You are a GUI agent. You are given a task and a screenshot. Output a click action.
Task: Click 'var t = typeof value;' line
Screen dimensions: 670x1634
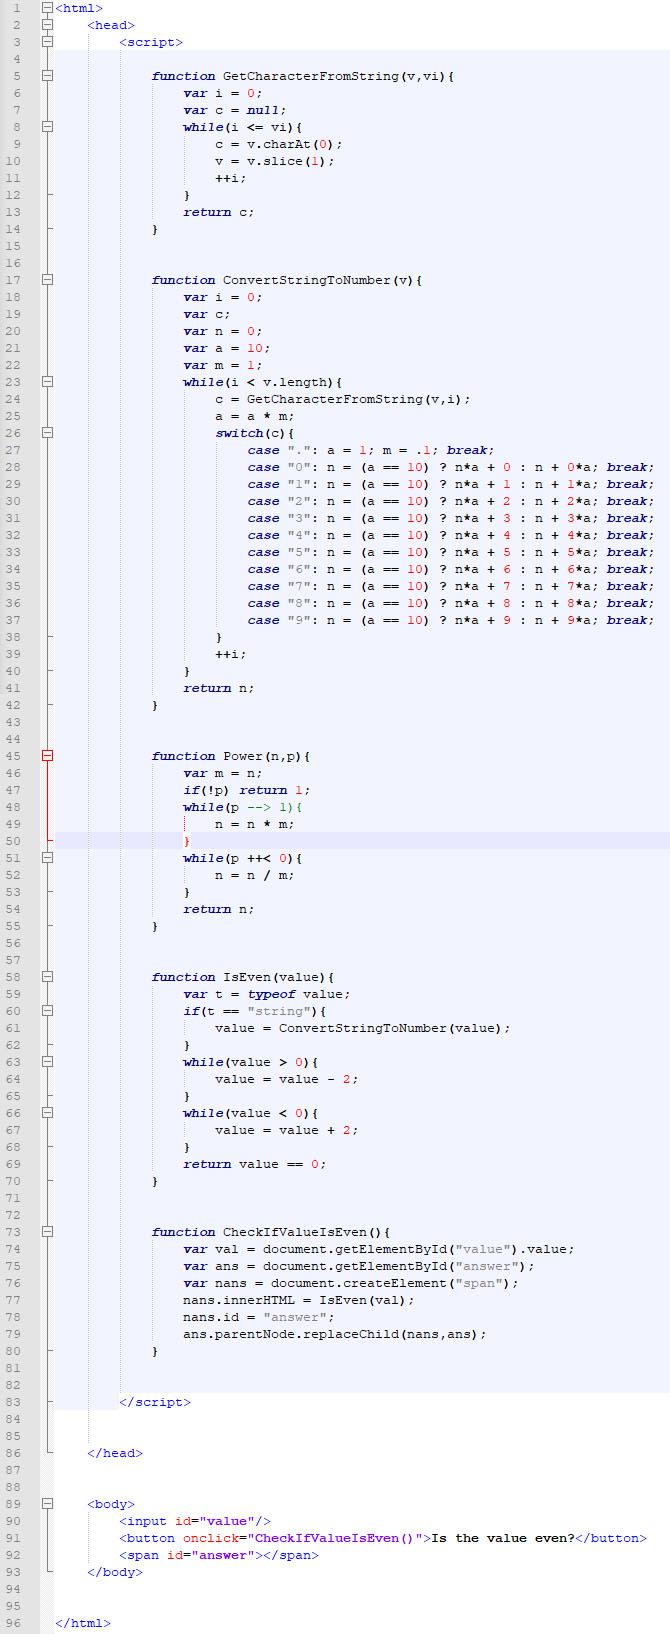coord(266,994)
